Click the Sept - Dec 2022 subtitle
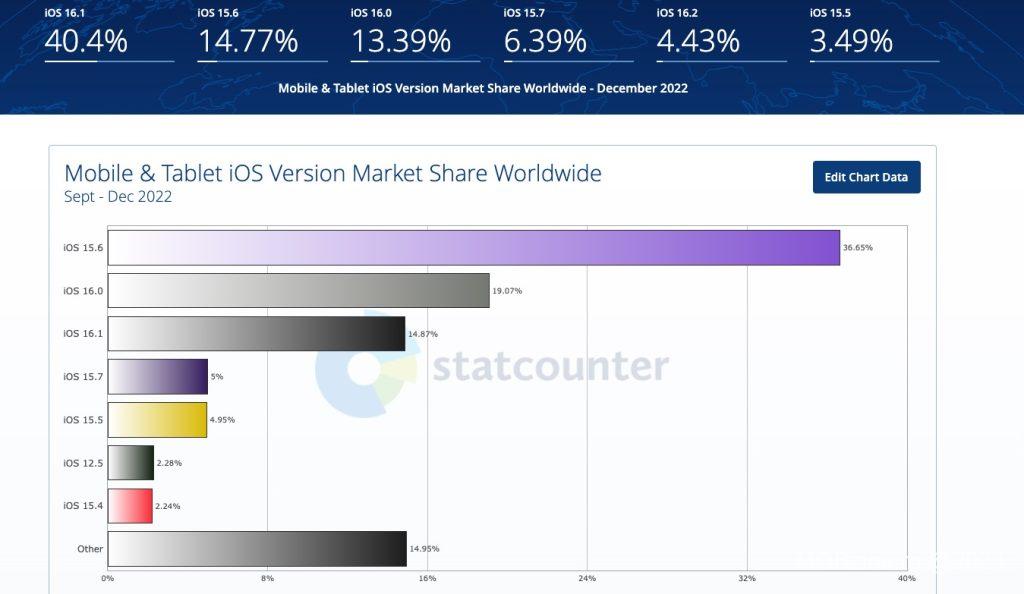This screenshot has width=1024, height=594. 118,197
